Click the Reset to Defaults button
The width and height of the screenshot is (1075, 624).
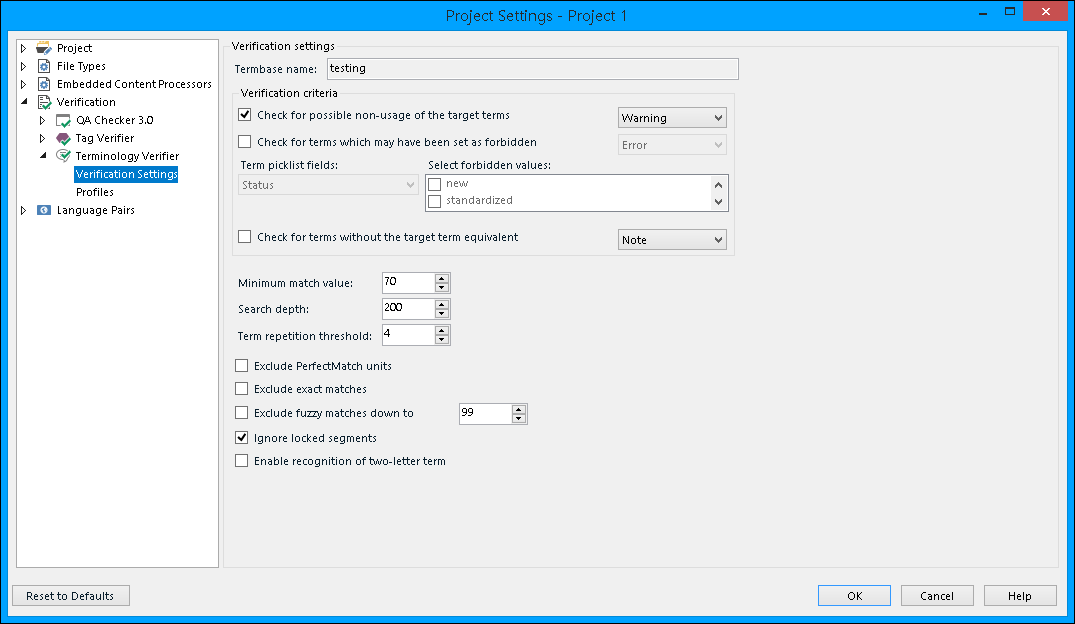(71, 596)
